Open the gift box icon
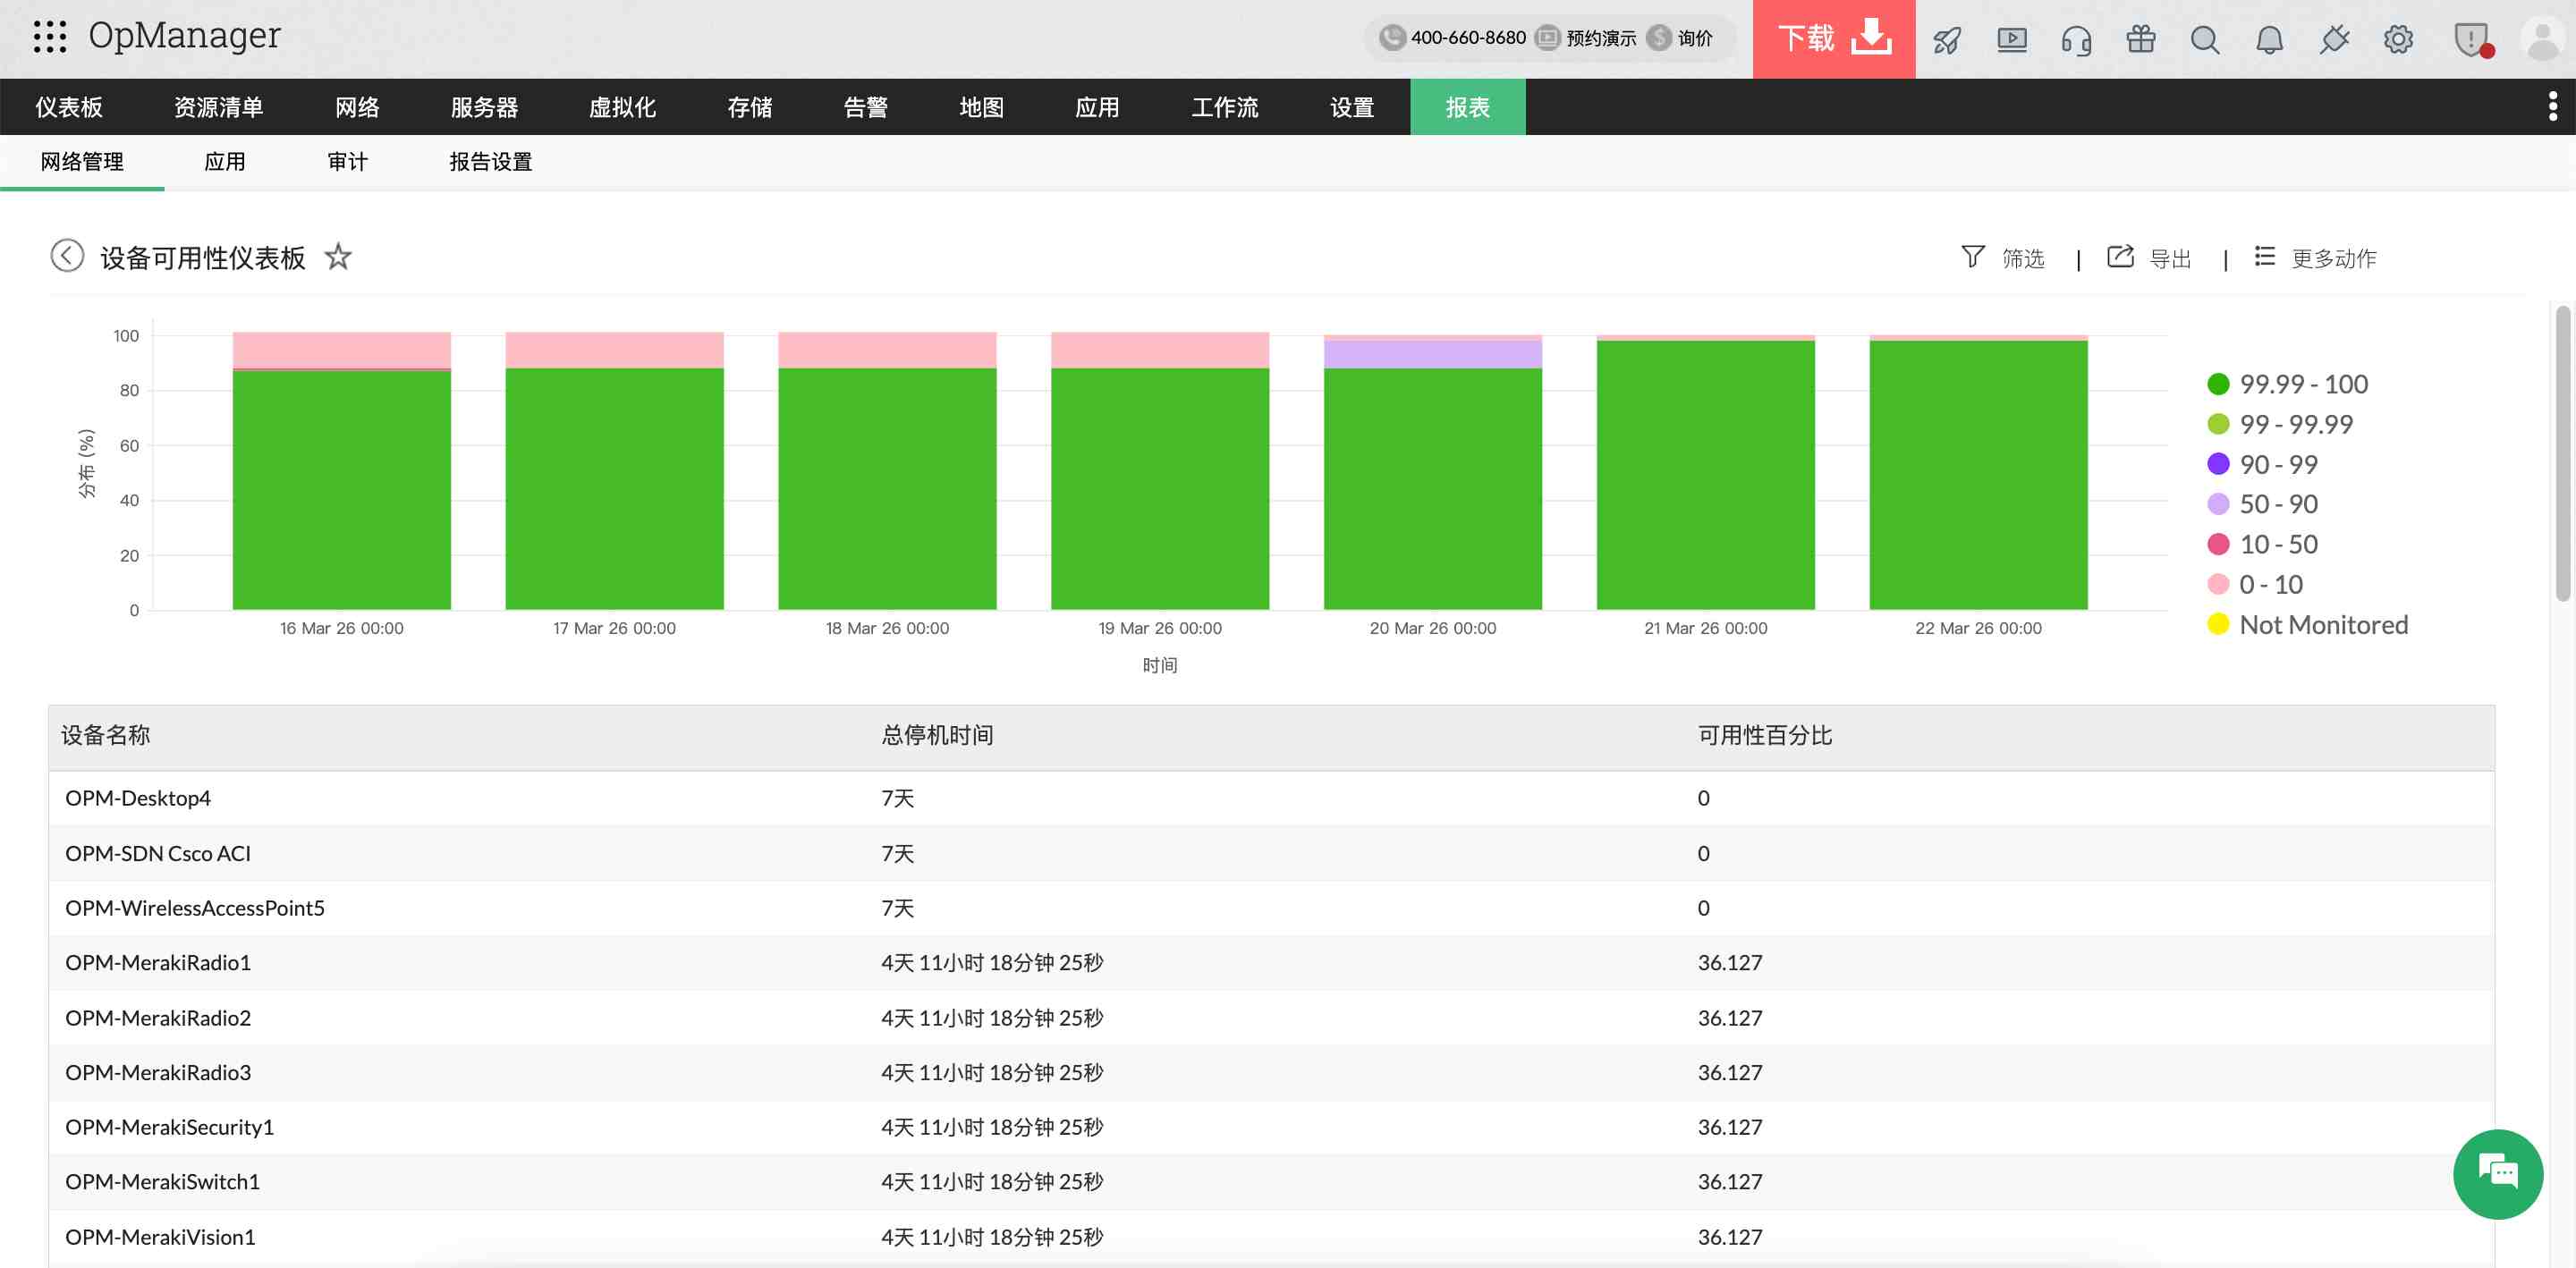Viewport: 2576px width, 1268px height. pyautogui.click(x=2140, y=40)
